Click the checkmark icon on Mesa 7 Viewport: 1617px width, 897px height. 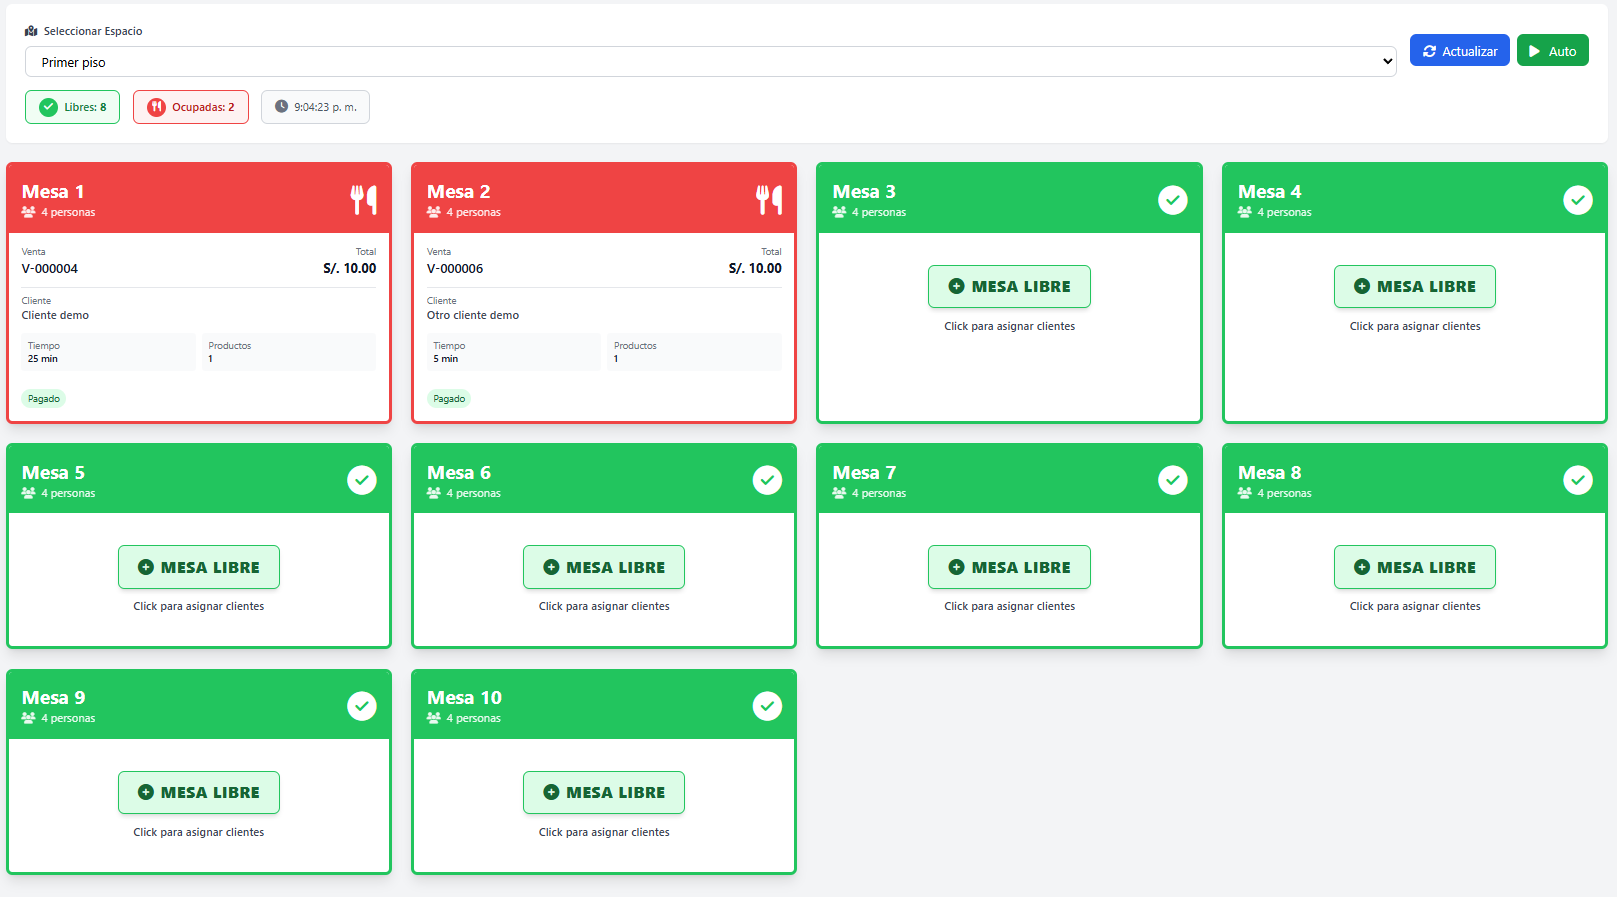pos(1173,480)
